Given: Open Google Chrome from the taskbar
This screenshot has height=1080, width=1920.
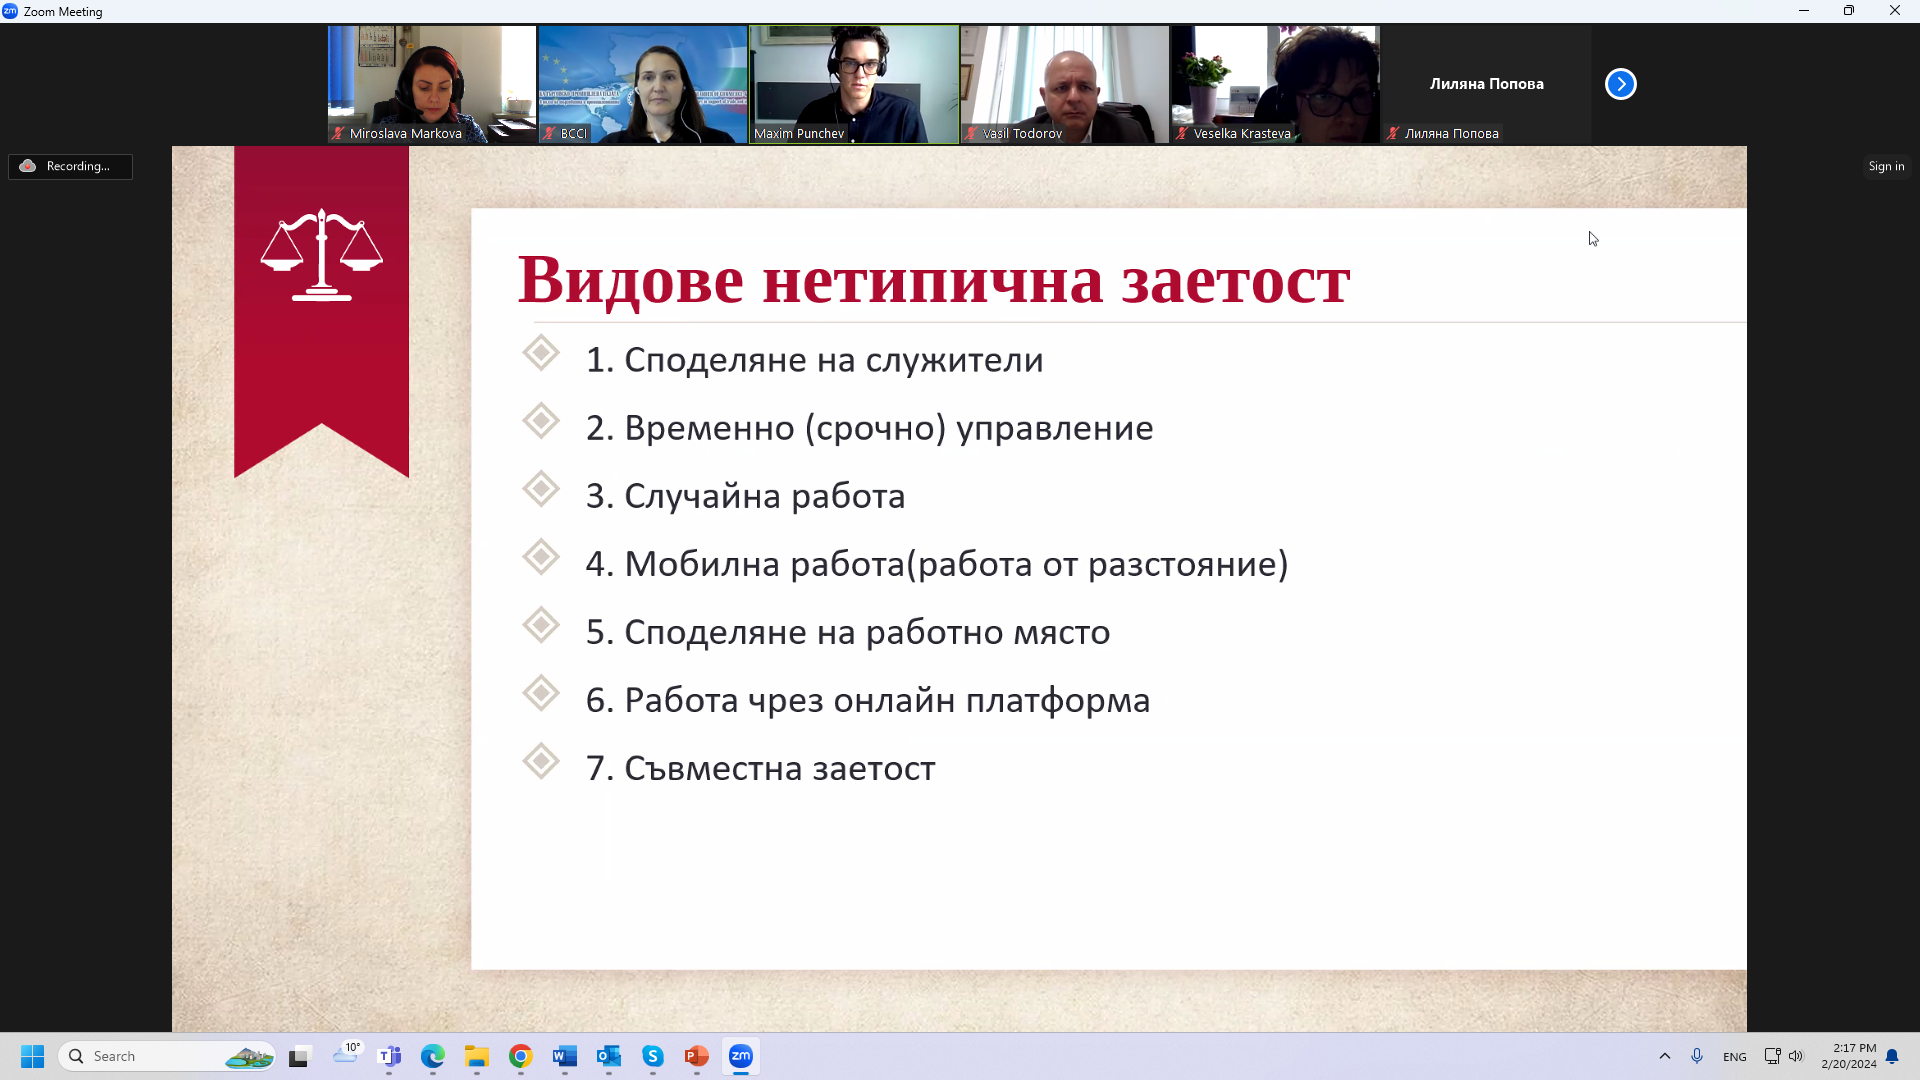Looking at the screenshot, I should coord(521,1056).
